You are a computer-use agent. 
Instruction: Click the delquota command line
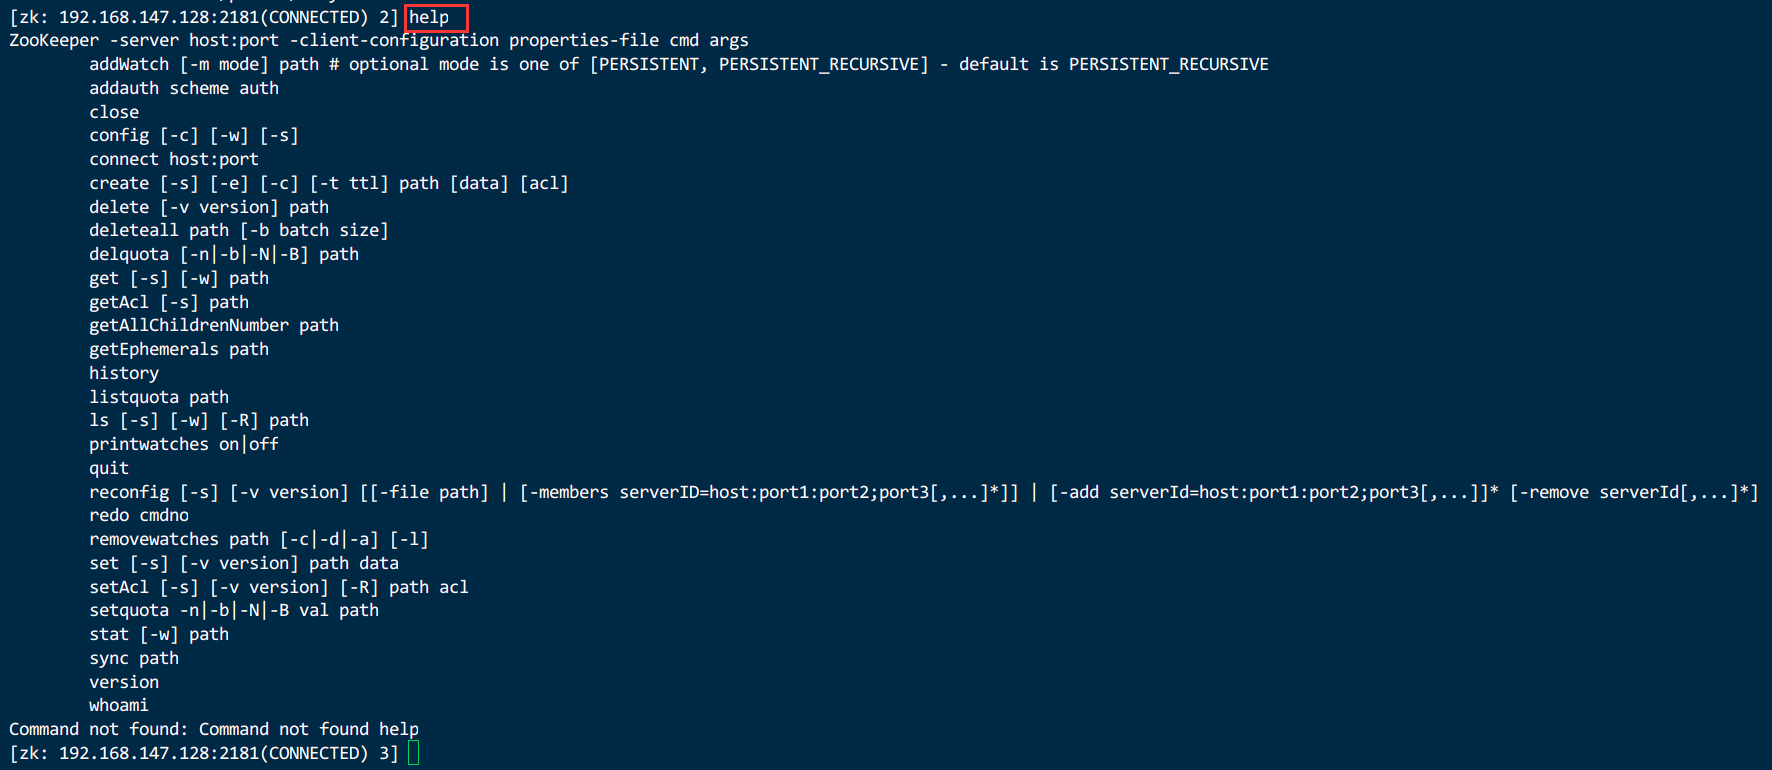224,254
